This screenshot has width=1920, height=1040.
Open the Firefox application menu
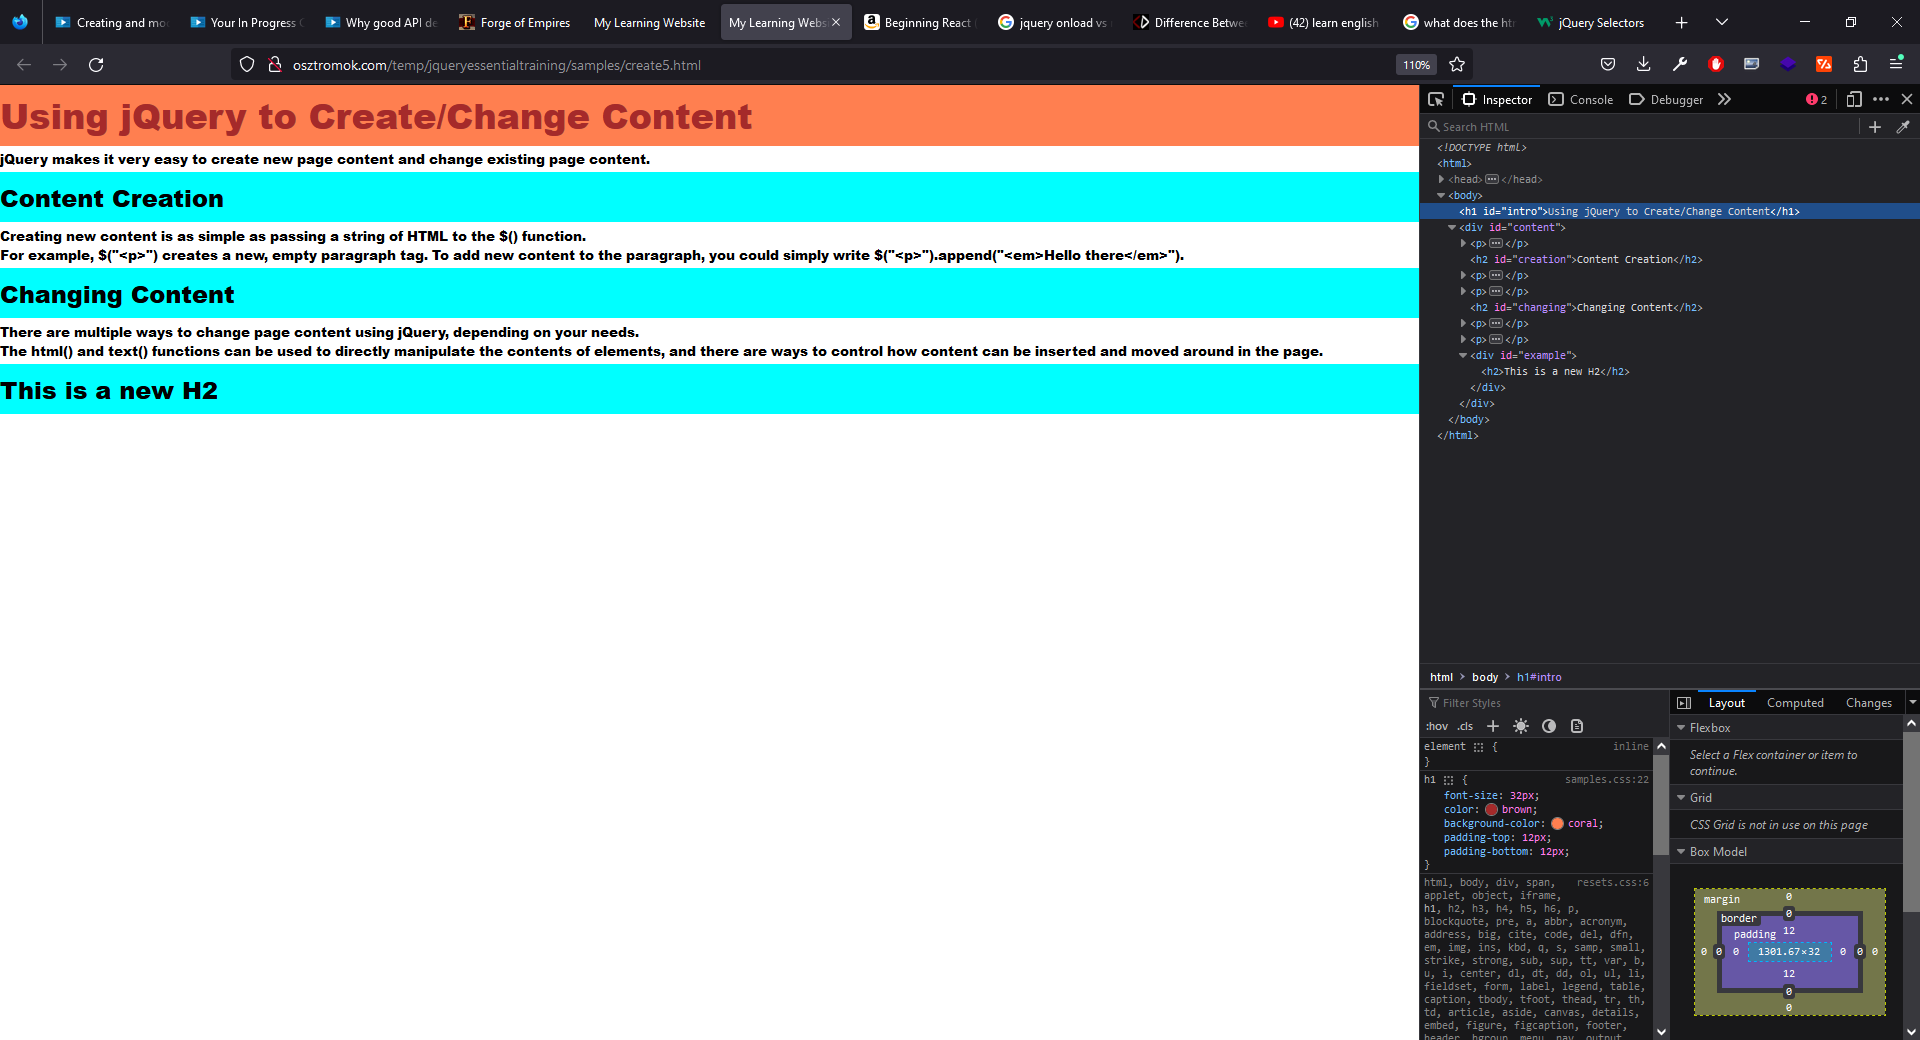pyautogui.click(x=1896, y=64)
